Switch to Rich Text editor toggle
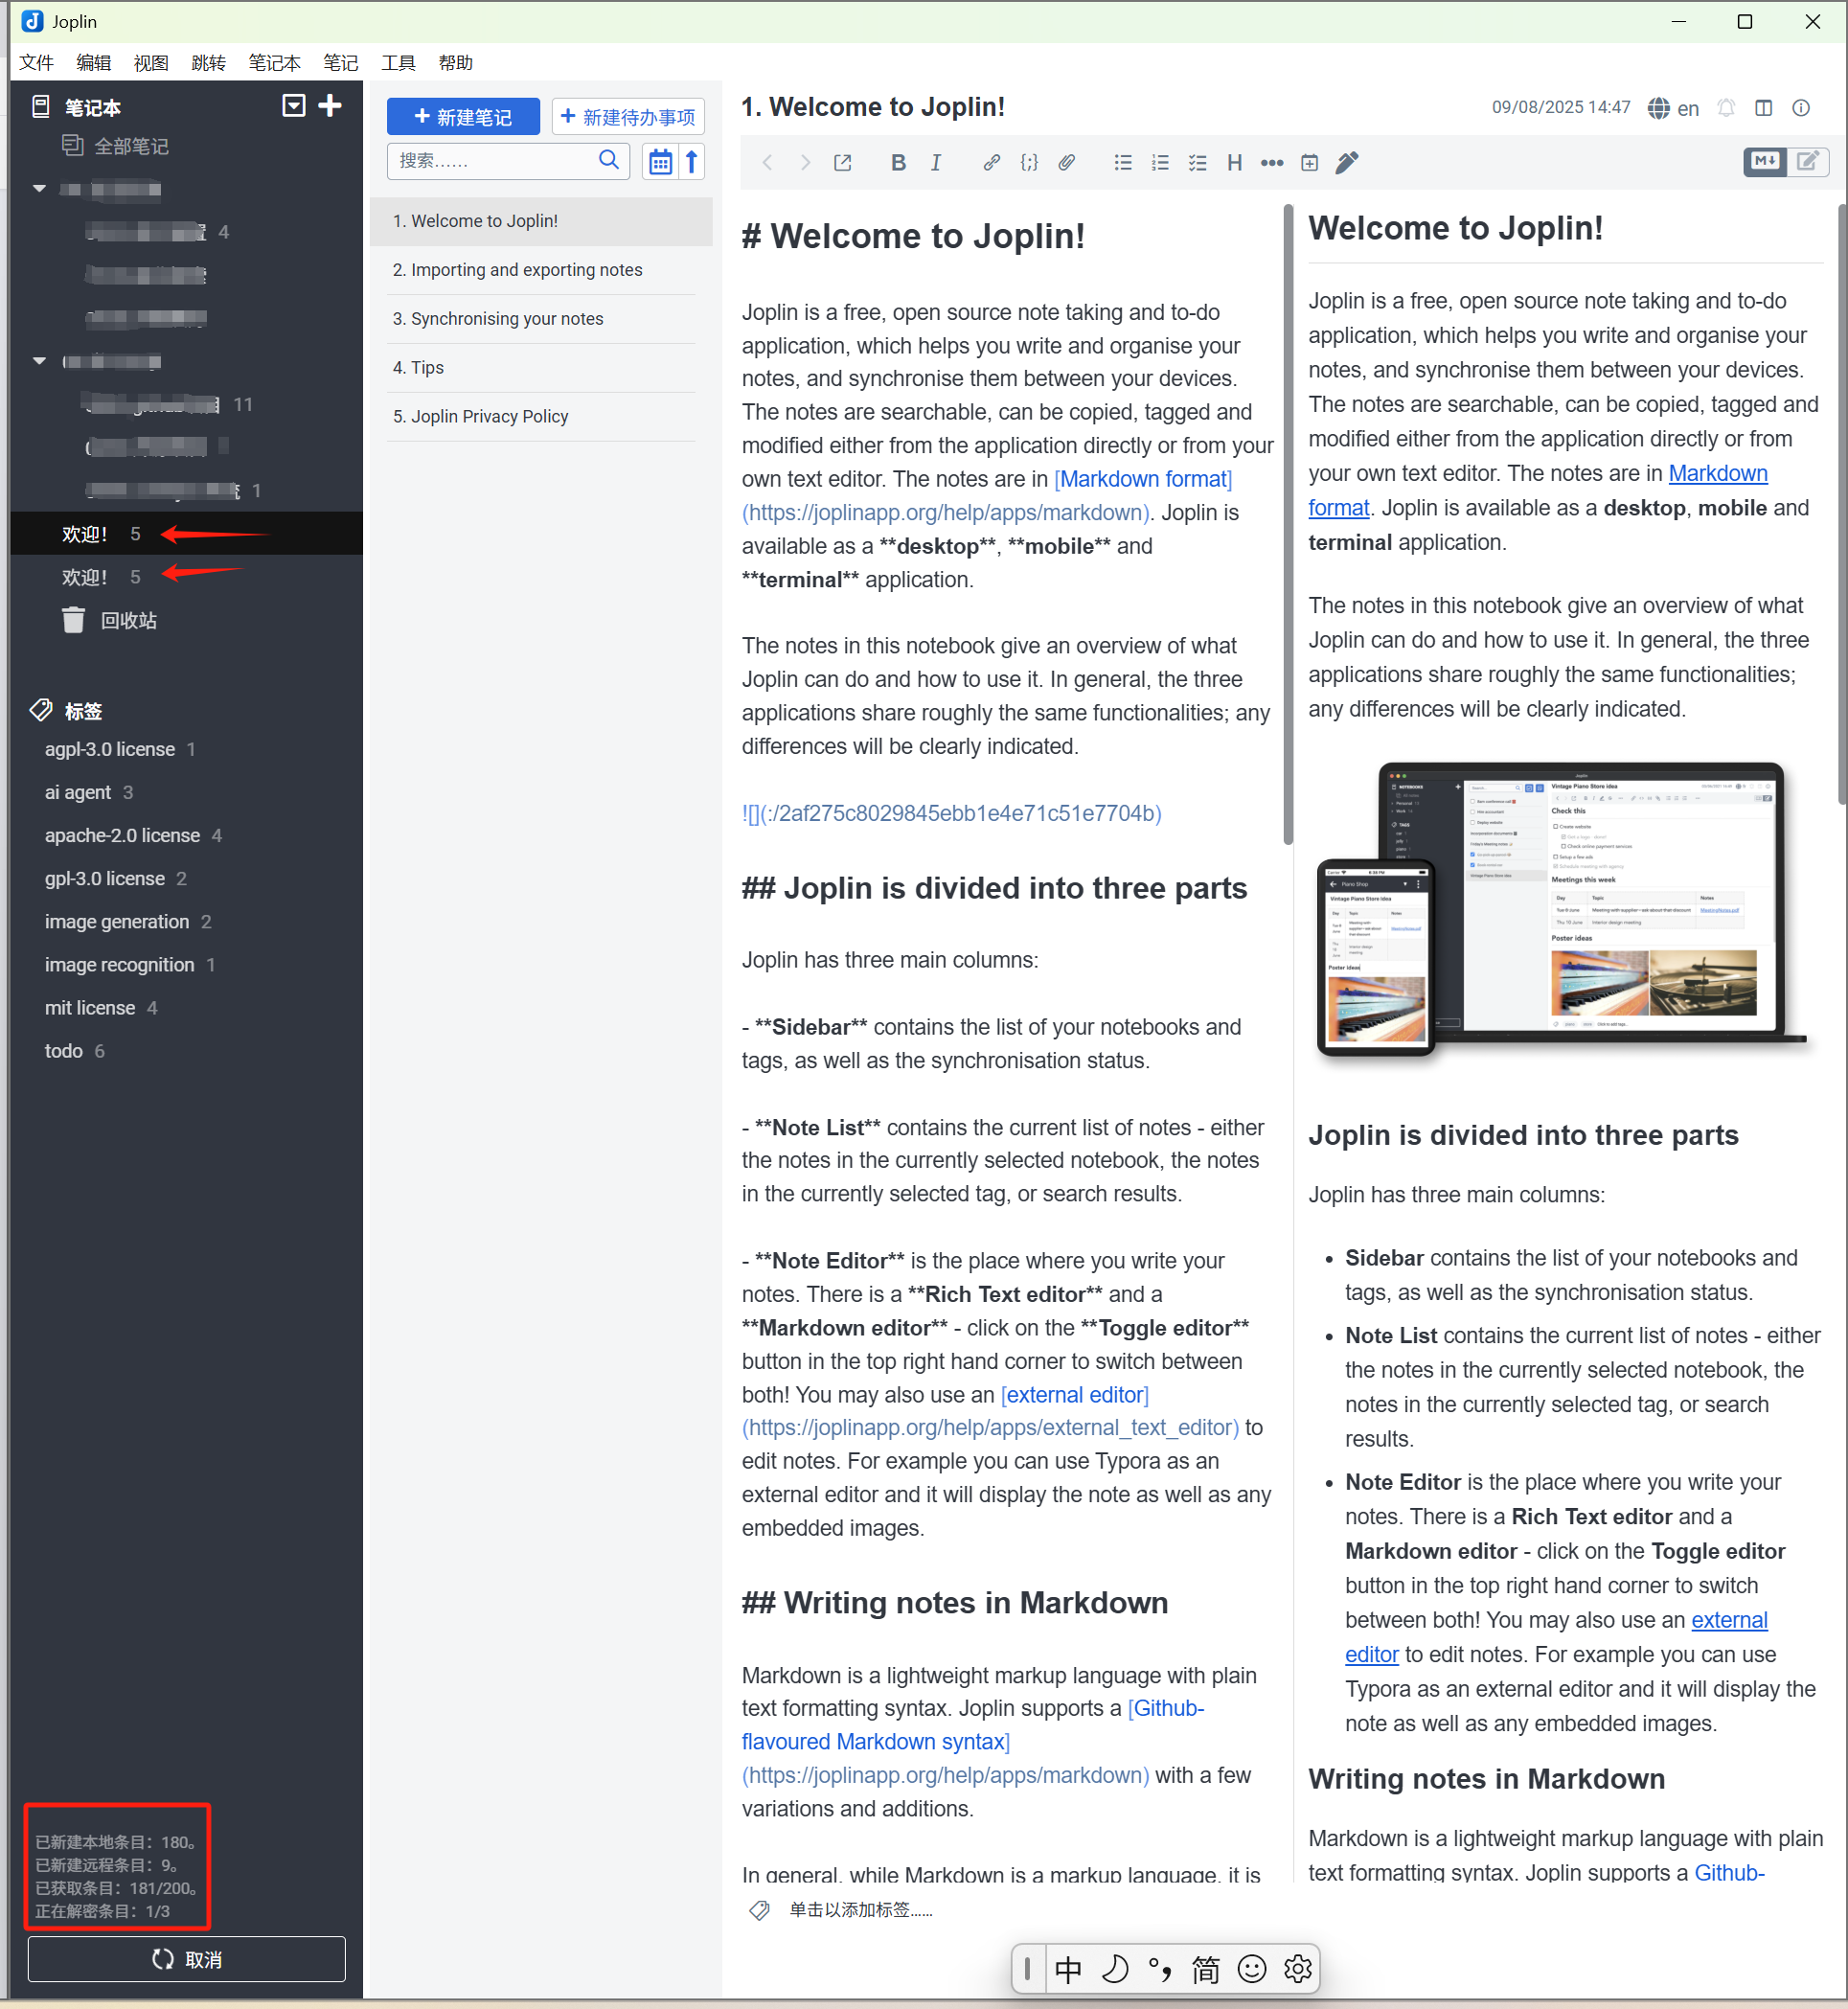Screen dimensions: 1848x2009 point(1808,162)
